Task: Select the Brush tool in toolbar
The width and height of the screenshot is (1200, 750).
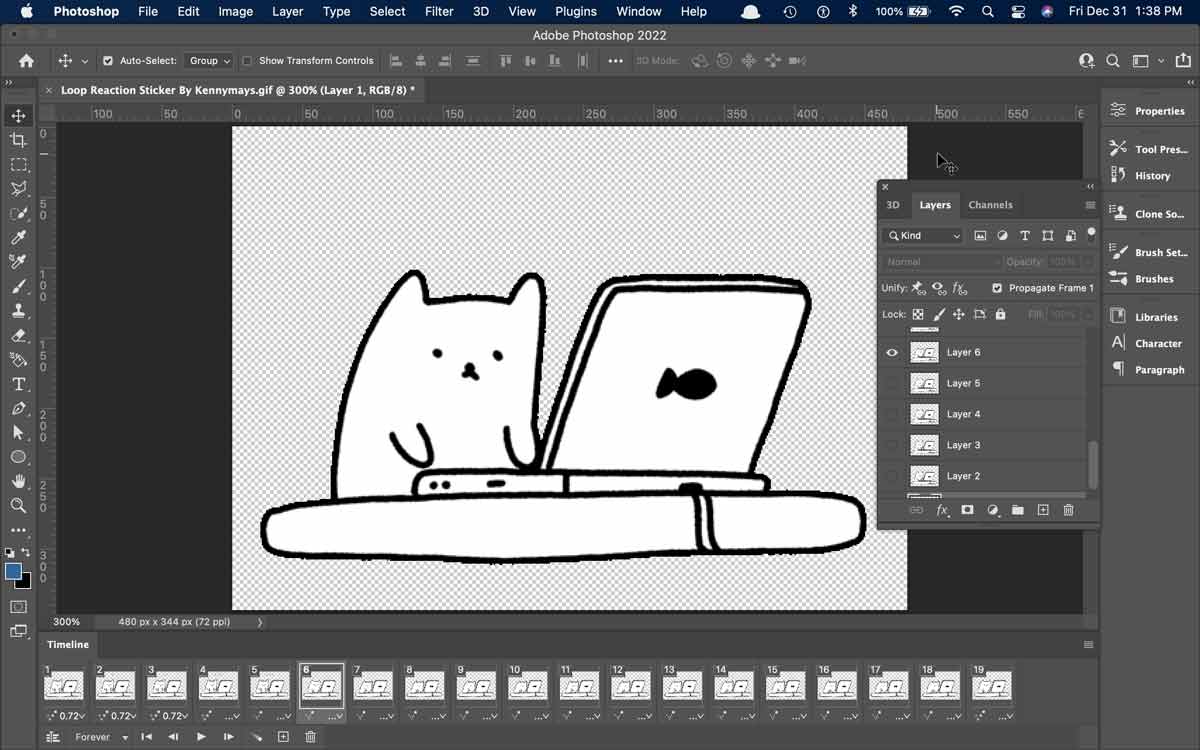Action: point(18,287)
